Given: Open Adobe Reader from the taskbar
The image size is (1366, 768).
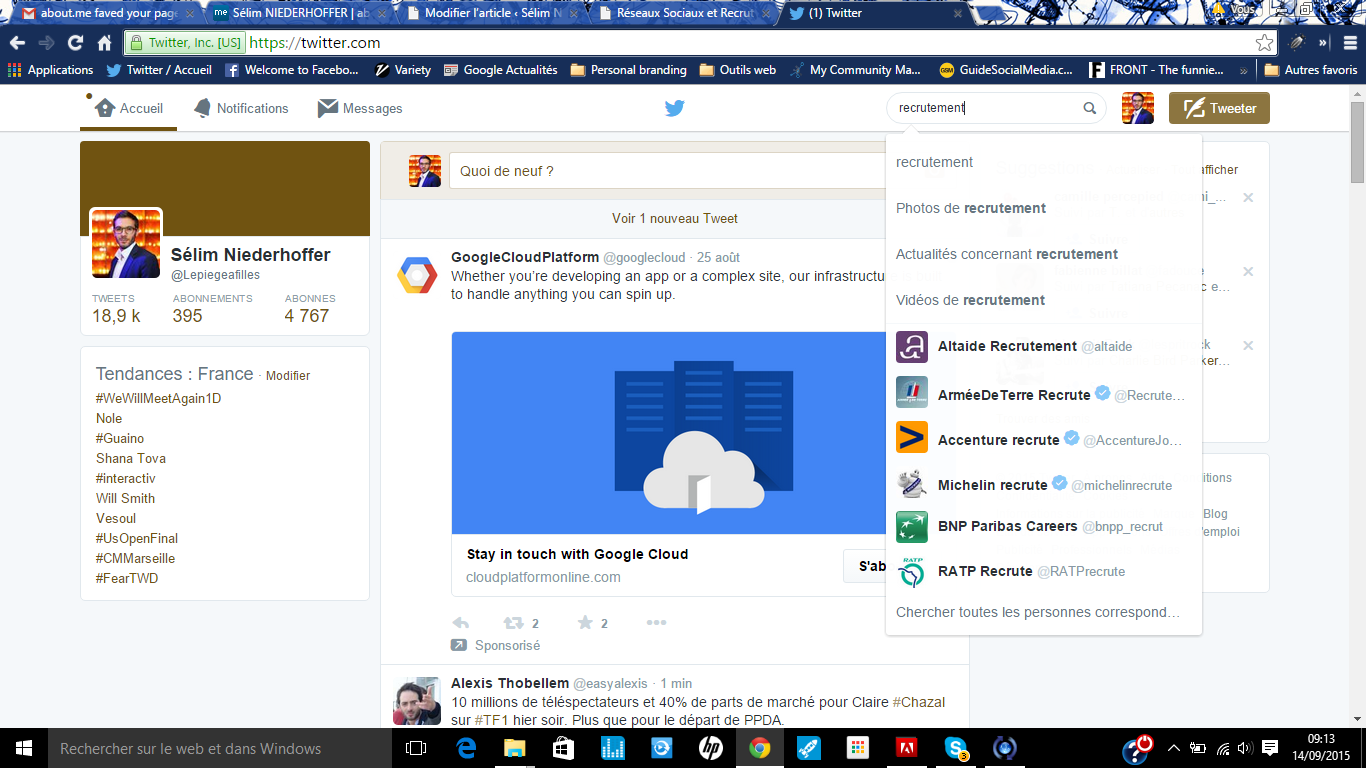Looking at the screenshot, I should coord(906,748).
